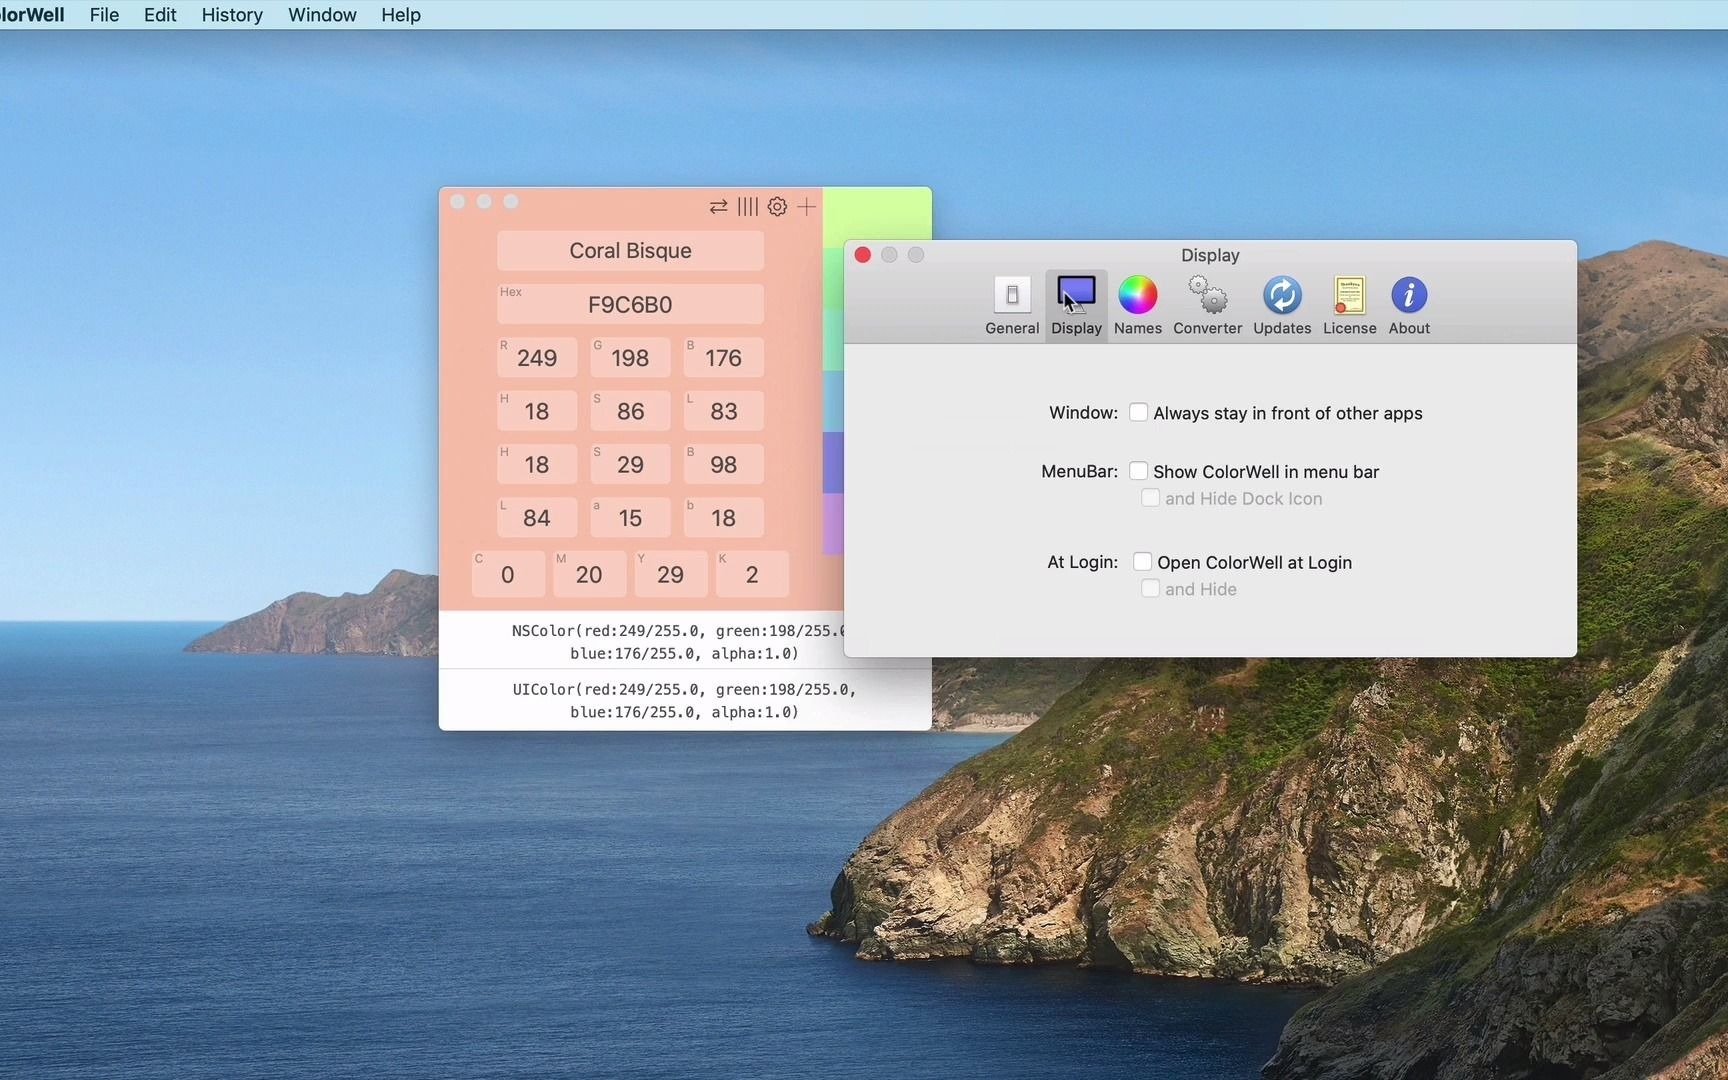Enable Always stay in front of other apps

tap(1138, 412)
